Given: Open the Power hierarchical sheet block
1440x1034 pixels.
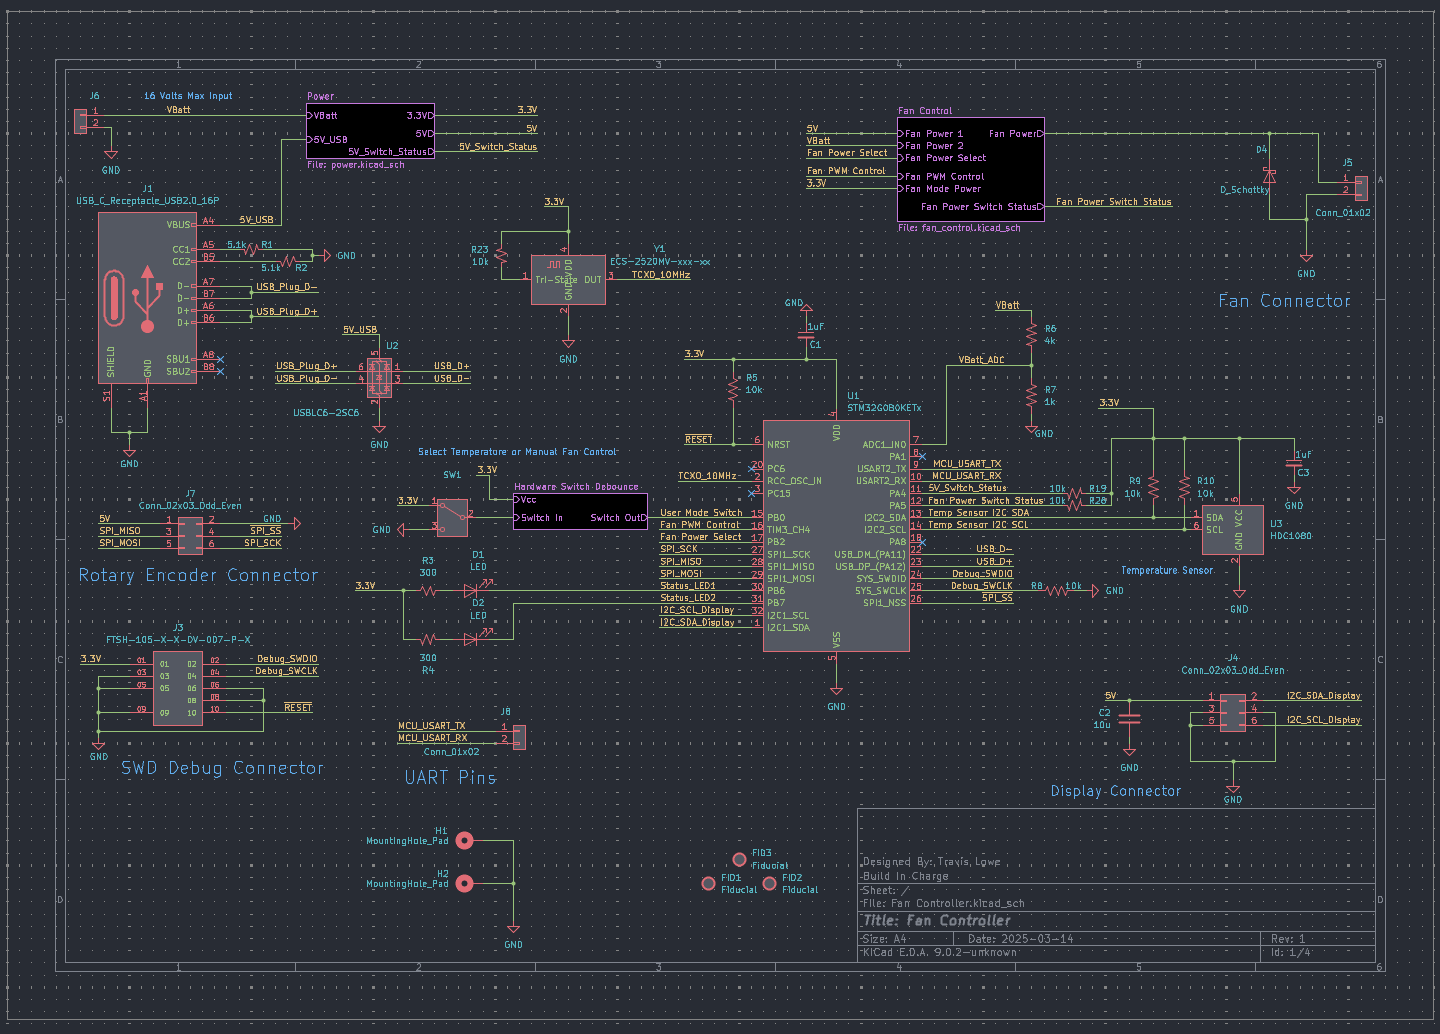Looking at the screenshot, I should (370, 130).
